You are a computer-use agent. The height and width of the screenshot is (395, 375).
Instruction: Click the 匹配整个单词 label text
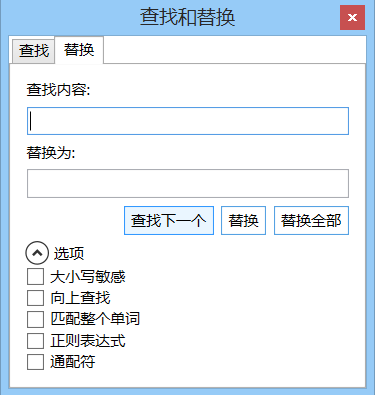(x=95, y=319)
